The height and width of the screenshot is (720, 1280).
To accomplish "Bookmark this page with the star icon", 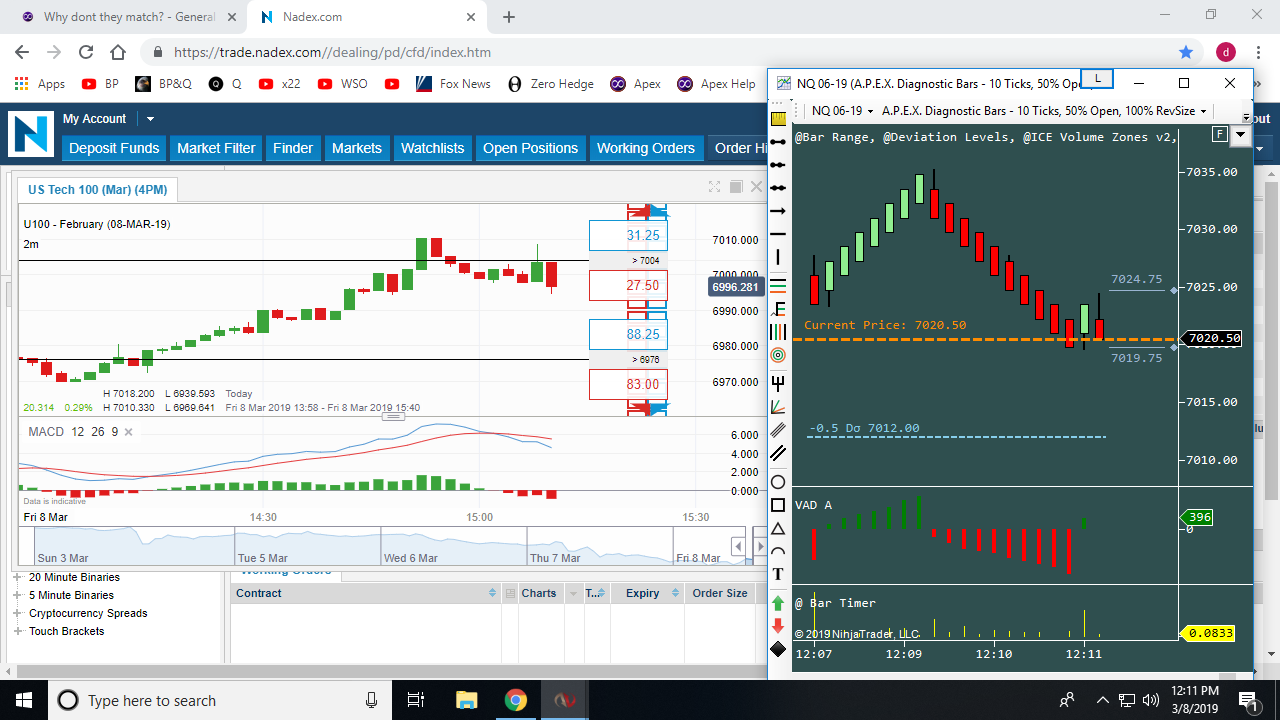I will (1186, 52).
